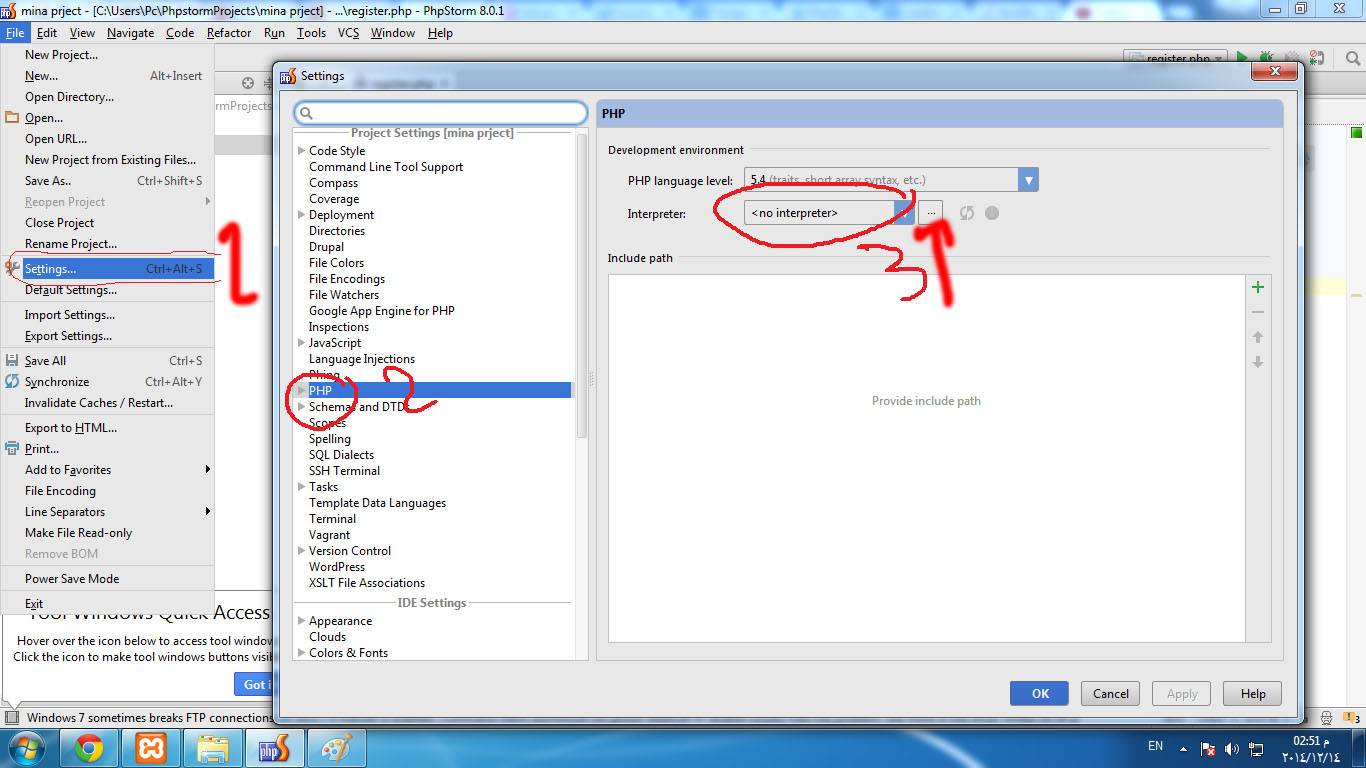Select the Directories settings item
Viewport: 1366px width, 768px height.
click(x=337, y=231)
